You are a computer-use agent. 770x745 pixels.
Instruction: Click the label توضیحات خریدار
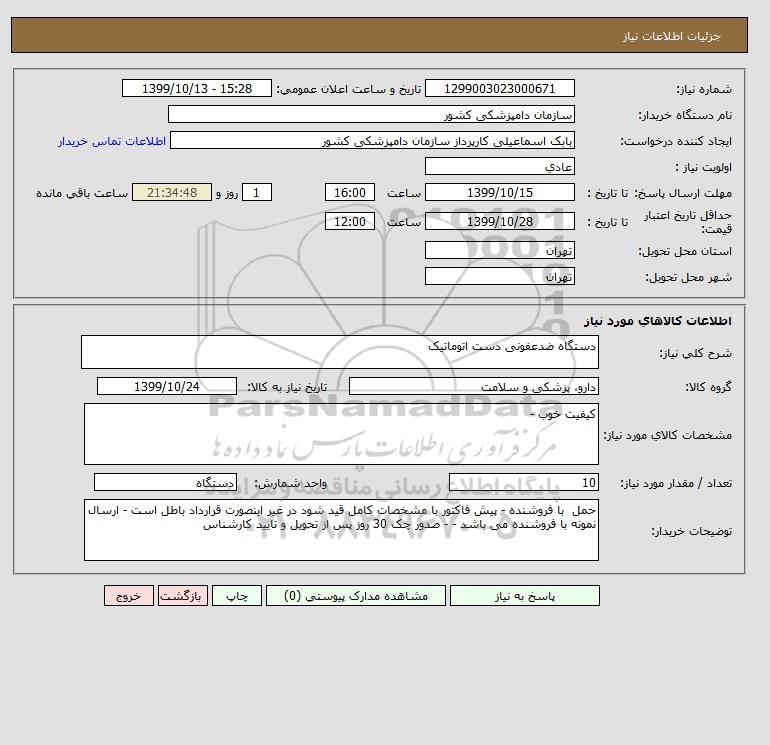(691, 531)
